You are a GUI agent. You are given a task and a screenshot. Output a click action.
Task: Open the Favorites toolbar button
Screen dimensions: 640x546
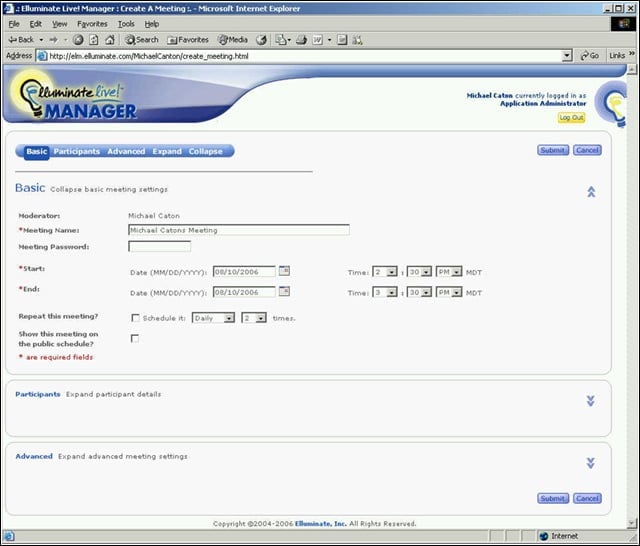point(188,40)
